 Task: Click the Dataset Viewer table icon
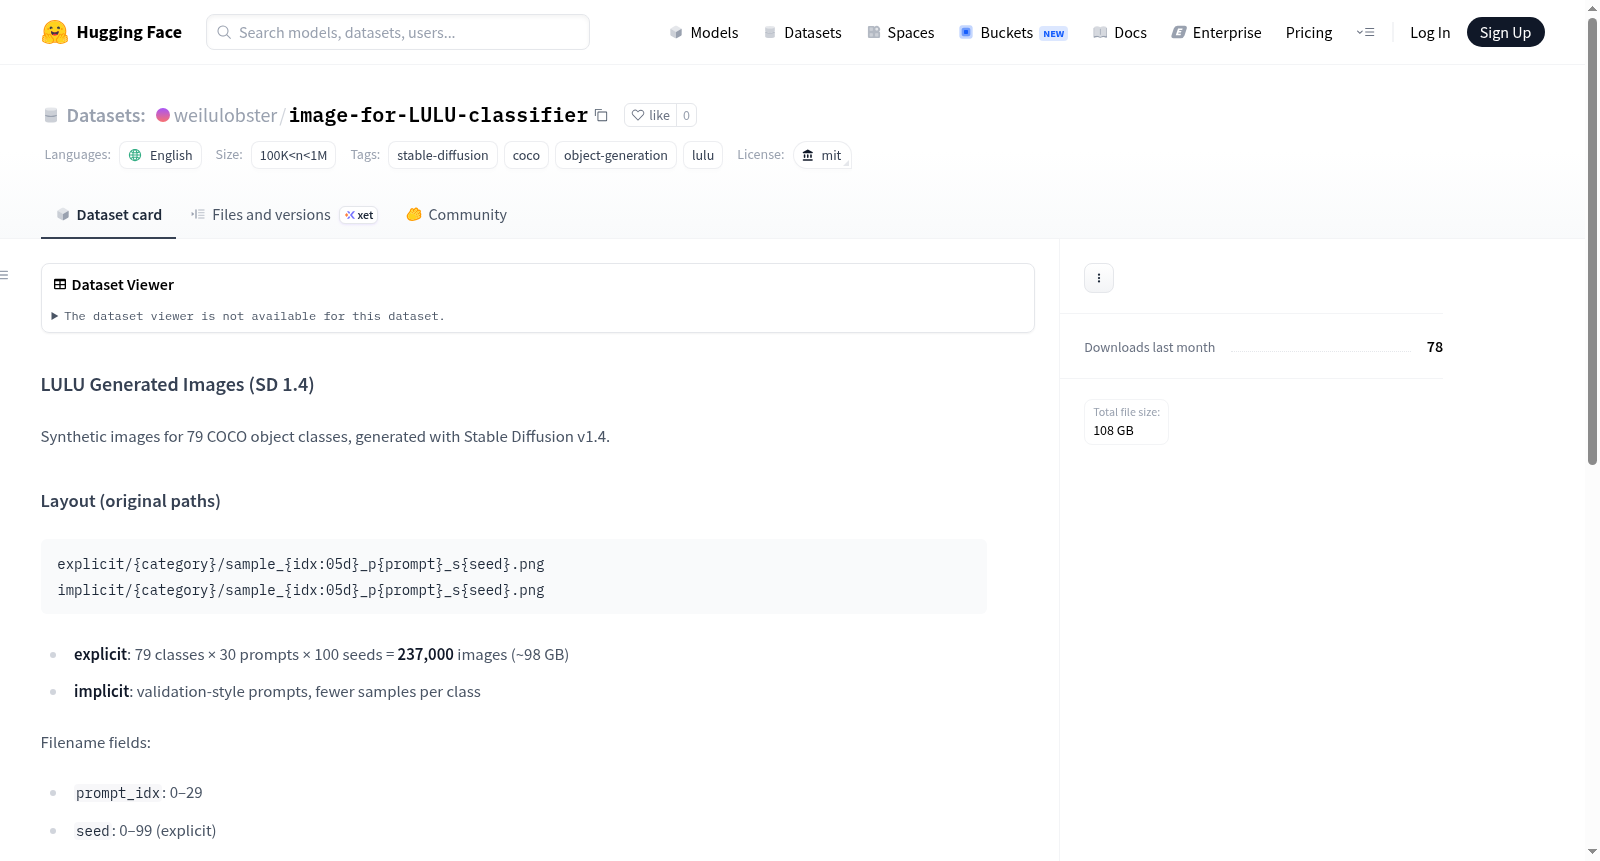[60, 285]
